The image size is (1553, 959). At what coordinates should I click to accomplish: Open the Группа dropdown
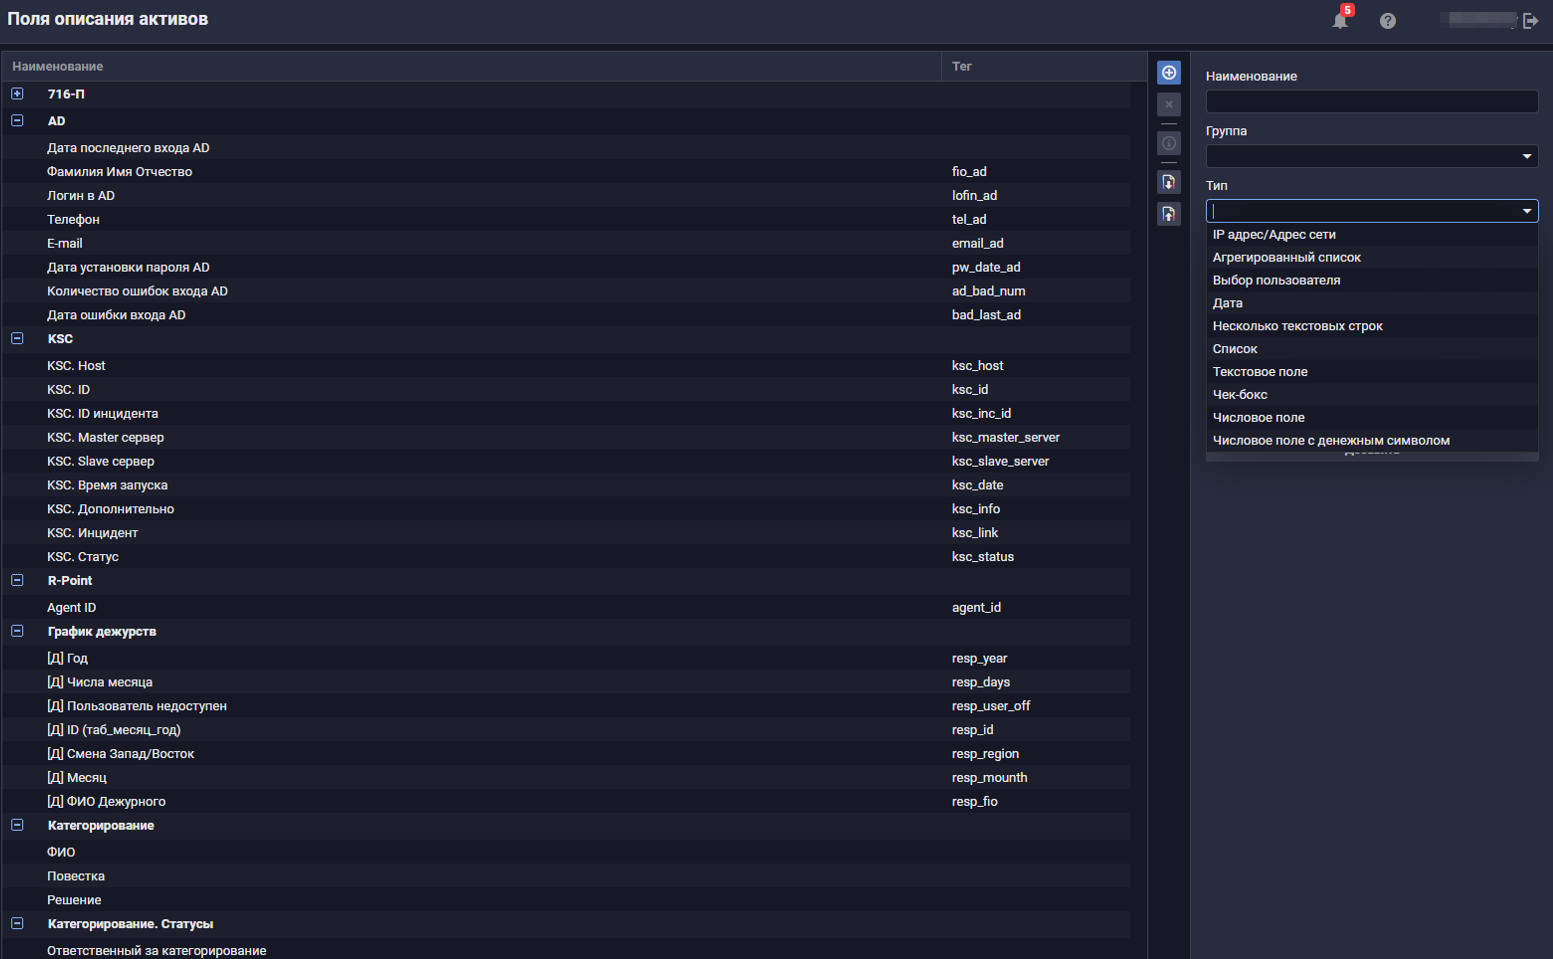pos(1371,156)
